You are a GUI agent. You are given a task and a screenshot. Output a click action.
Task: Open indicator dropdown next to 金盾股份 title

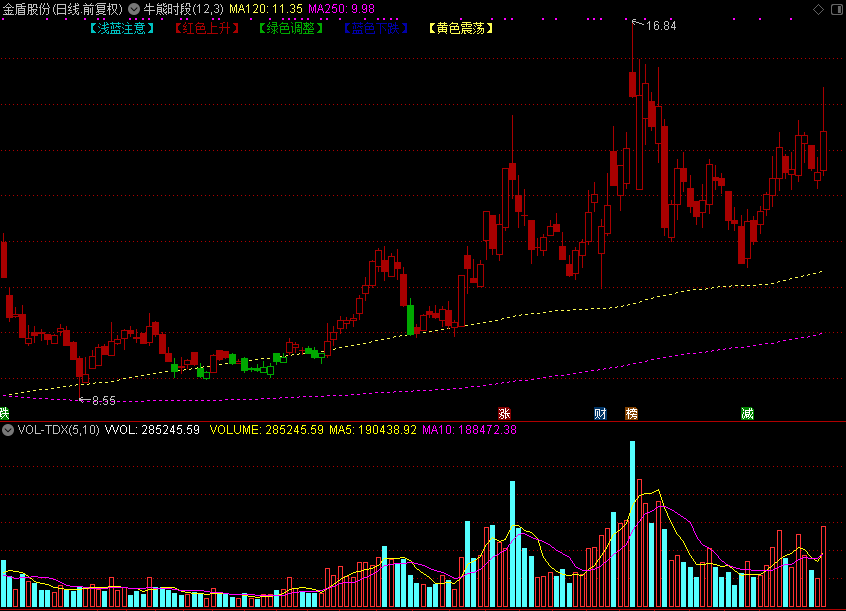pos(134,9)
